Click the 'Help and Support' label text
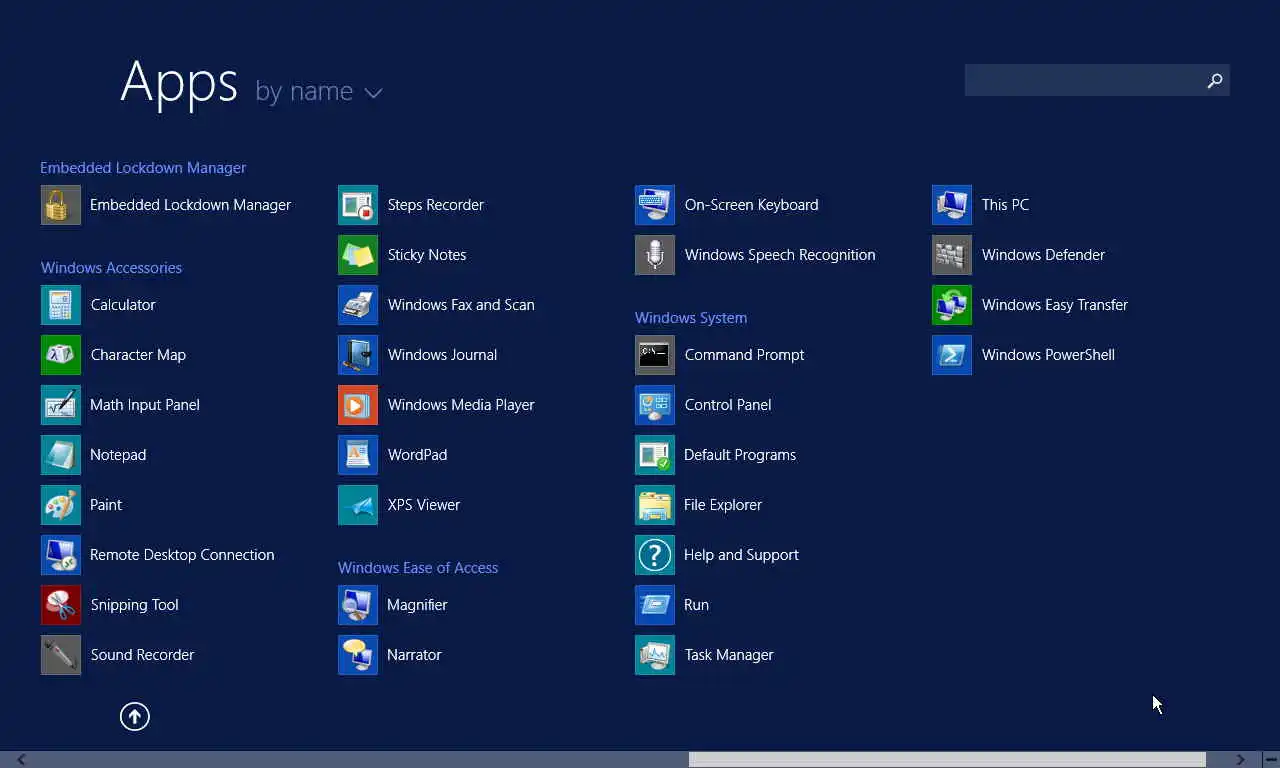The width and height of the screenshot is (1280, 768). pyautogui.click(x=741, y=555)
